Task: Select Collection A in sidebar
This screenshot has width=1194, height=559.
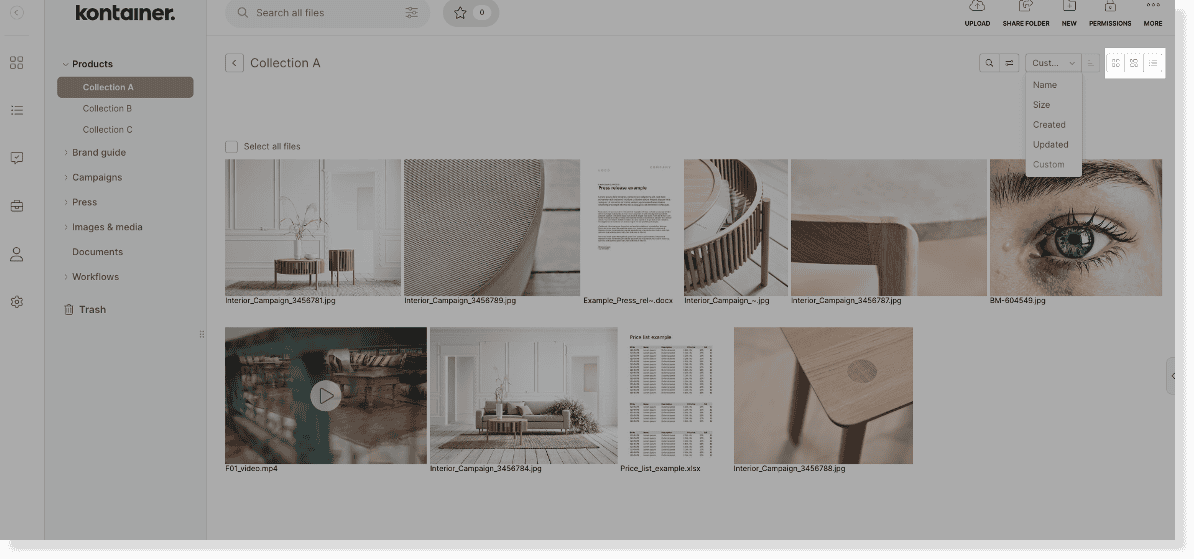Action: click(125, 87)
